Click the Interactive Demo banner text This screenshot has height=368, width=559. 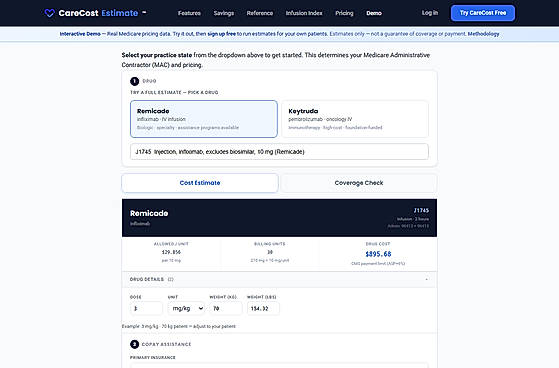(80, 34)
